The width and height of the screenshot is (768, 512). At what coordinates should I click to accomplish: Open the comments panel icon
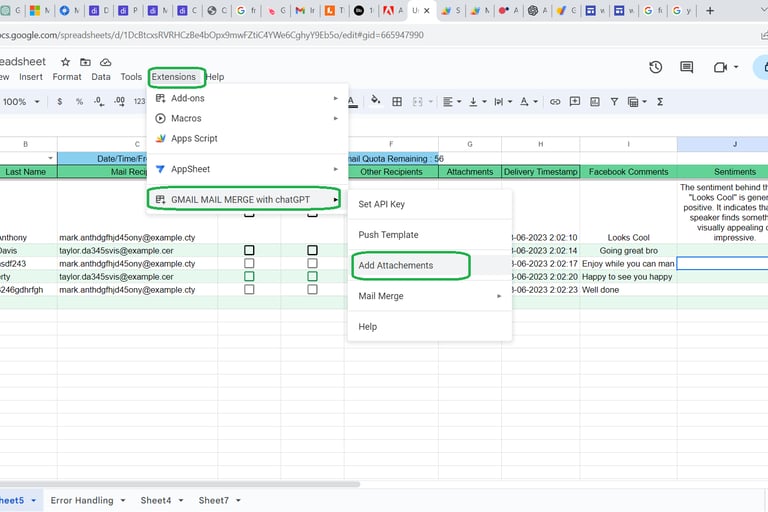(x=687, y=67)
